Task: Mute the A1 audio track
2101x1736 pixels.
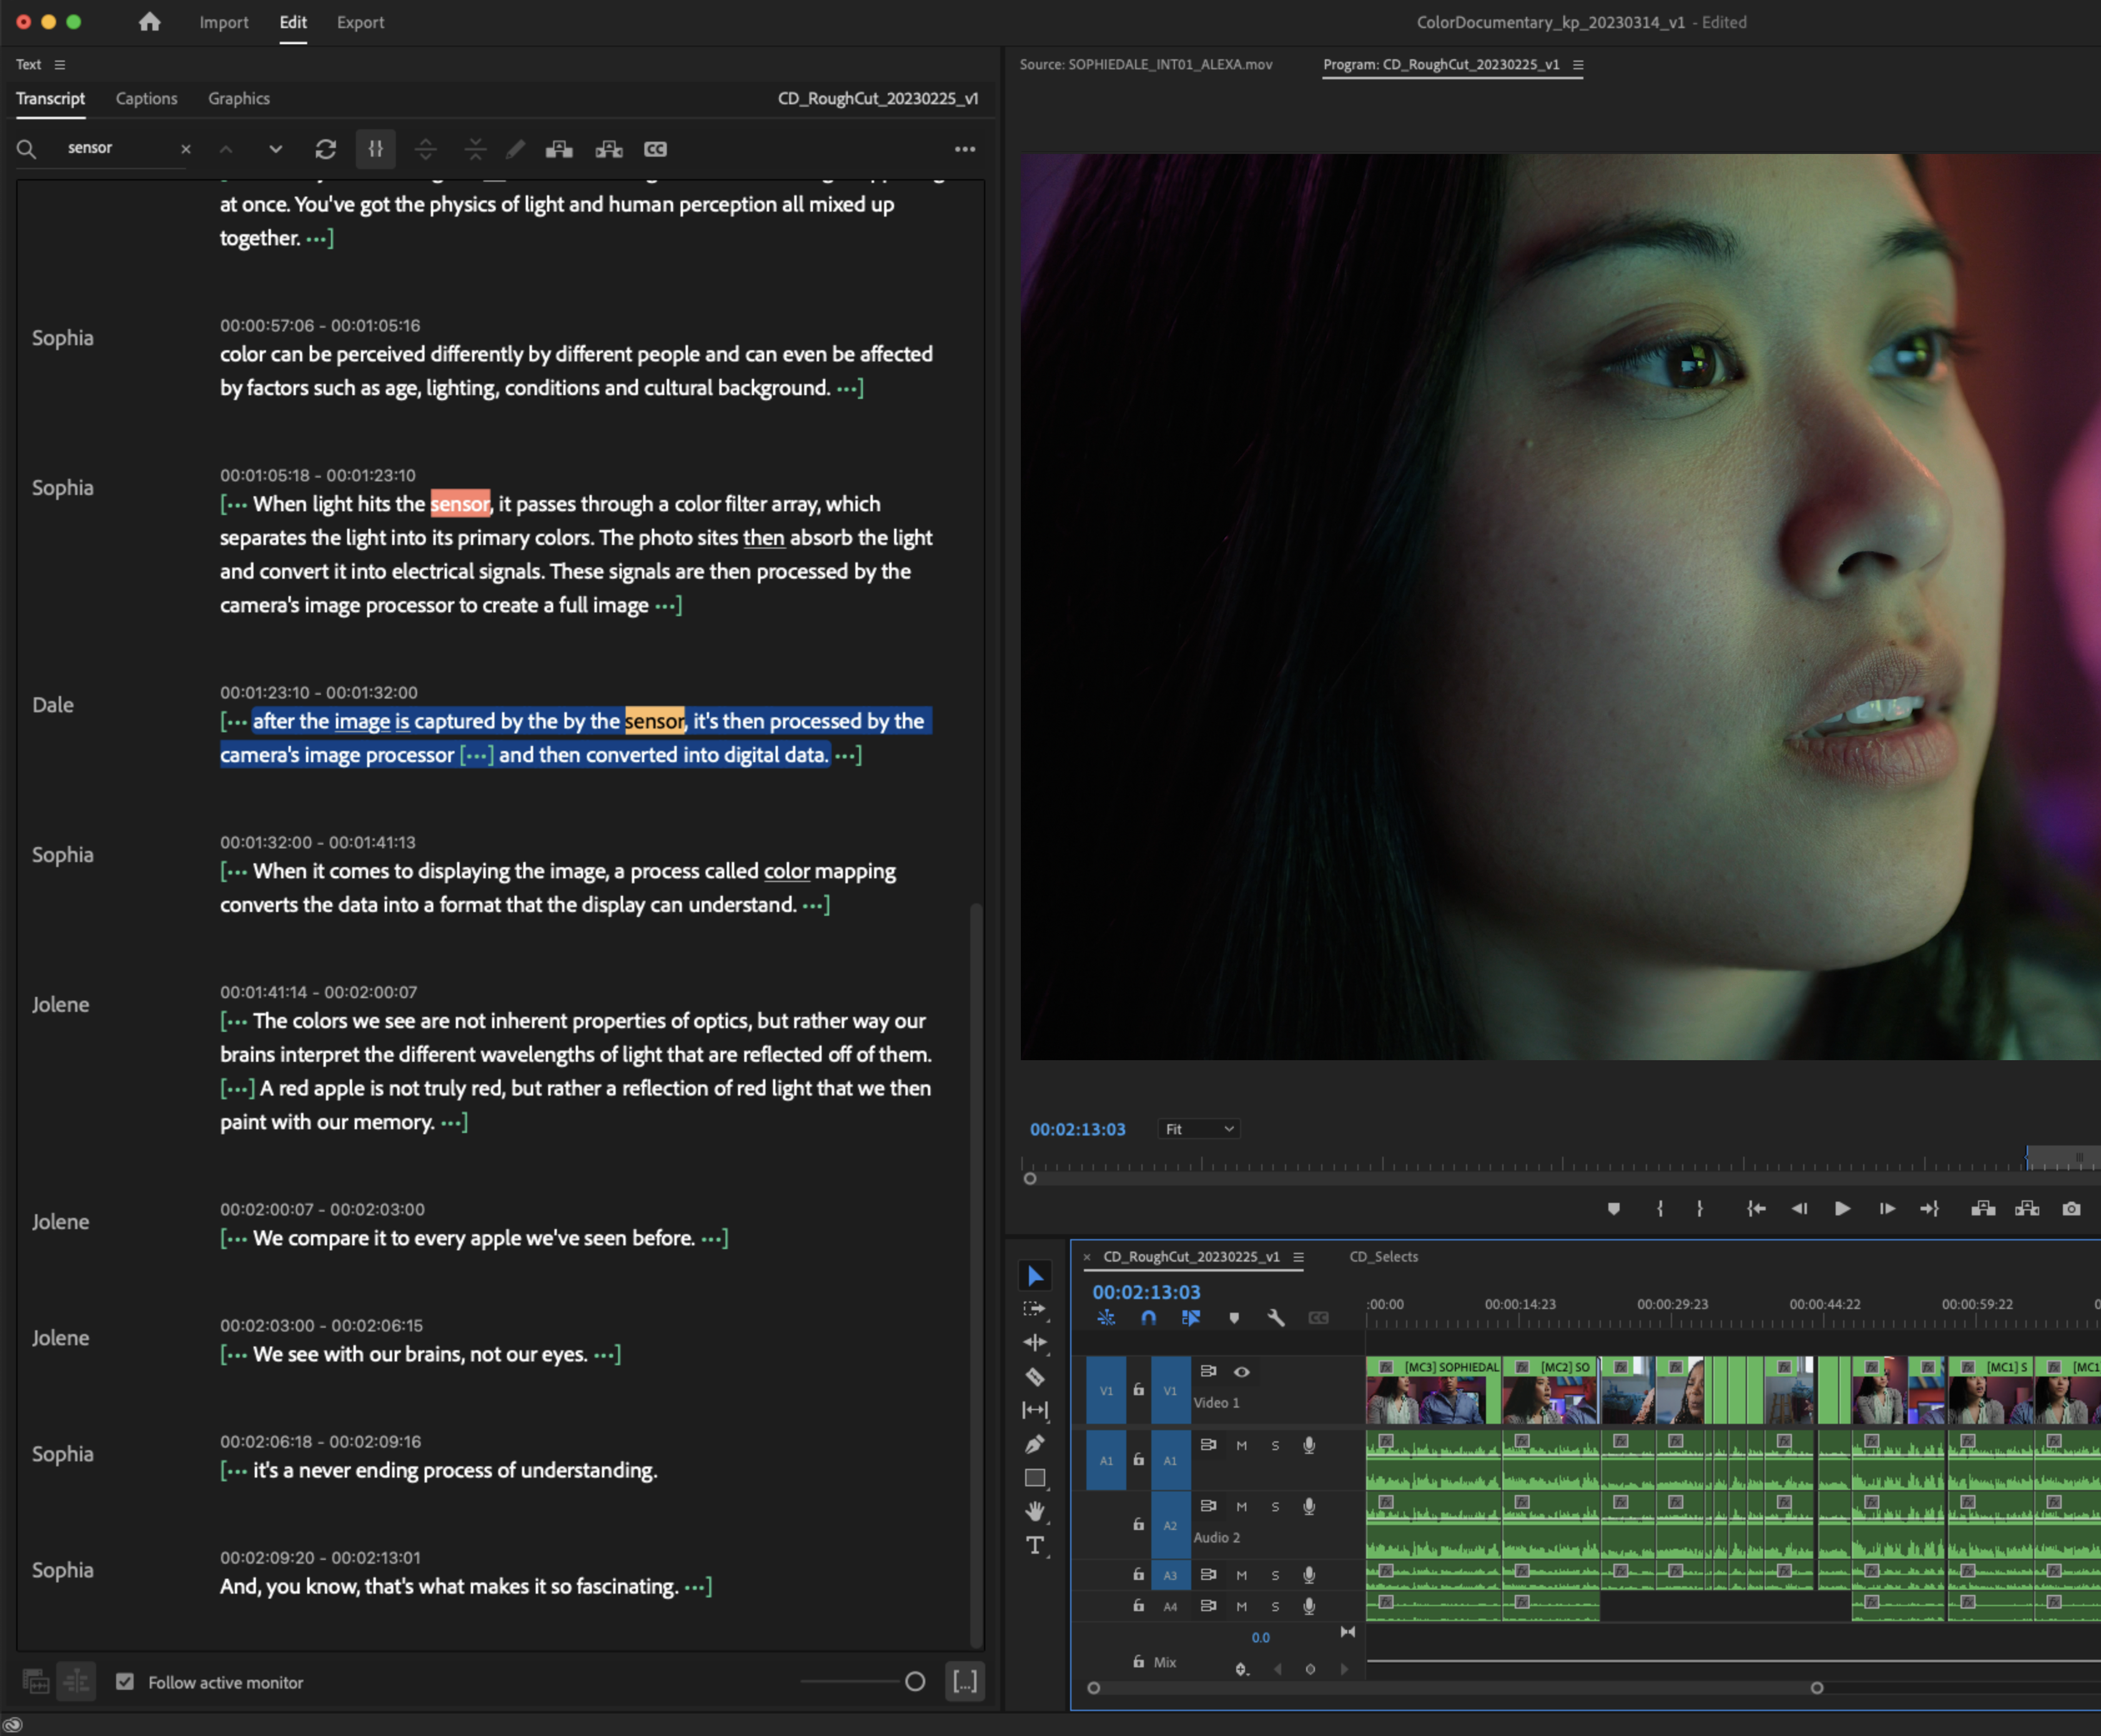Action: tap(1241, 1445)
